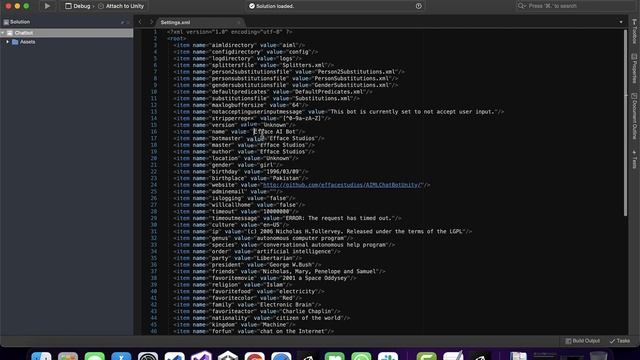This screenshot has width=640, height=360.
Task: Click the "electricity" favoritefood value
Action: tap(297, 291)
